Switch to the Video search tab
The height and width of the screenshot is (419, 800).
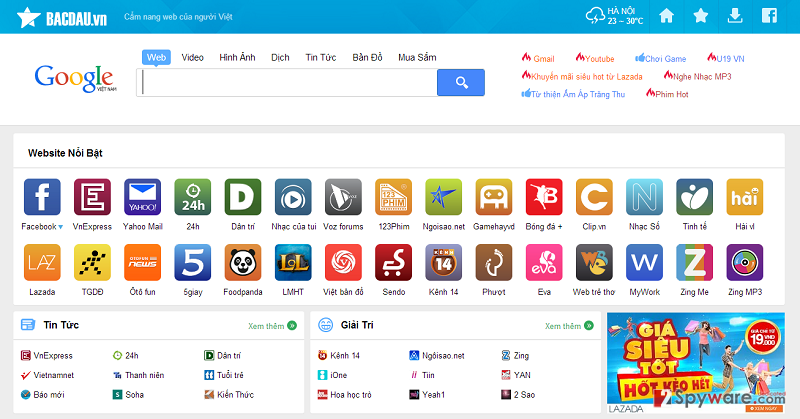tap(192, 57)
